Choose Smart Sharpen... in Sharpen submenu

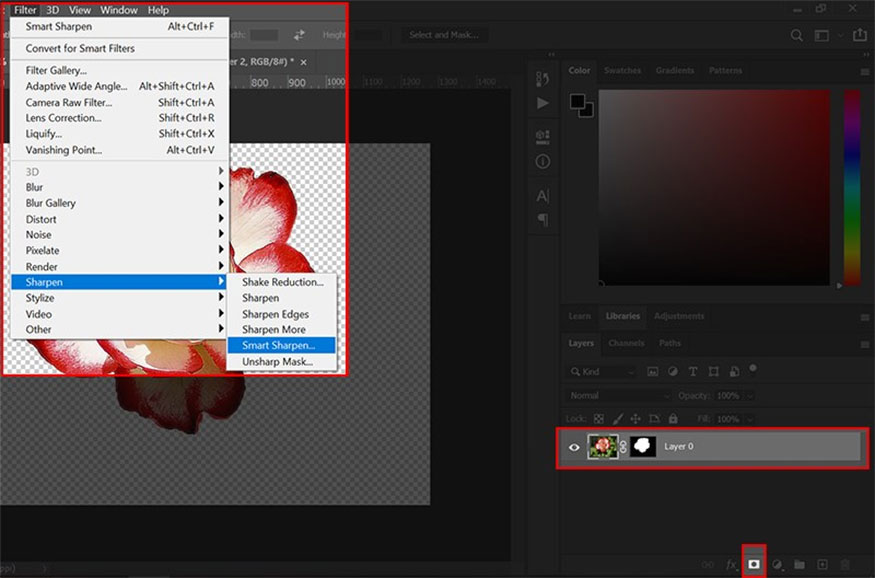[281, 345]
